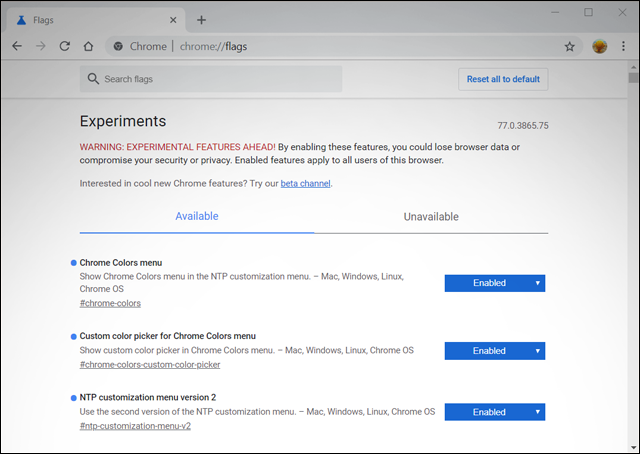
Task: Open a new tab with plus button
Action: [201, 20]
